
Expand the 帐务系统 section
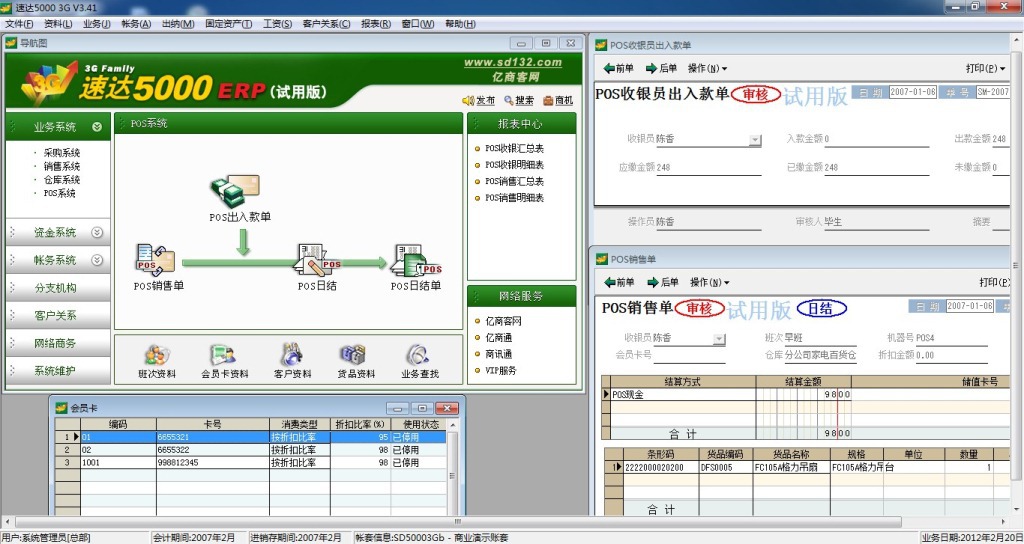(97, 260)
